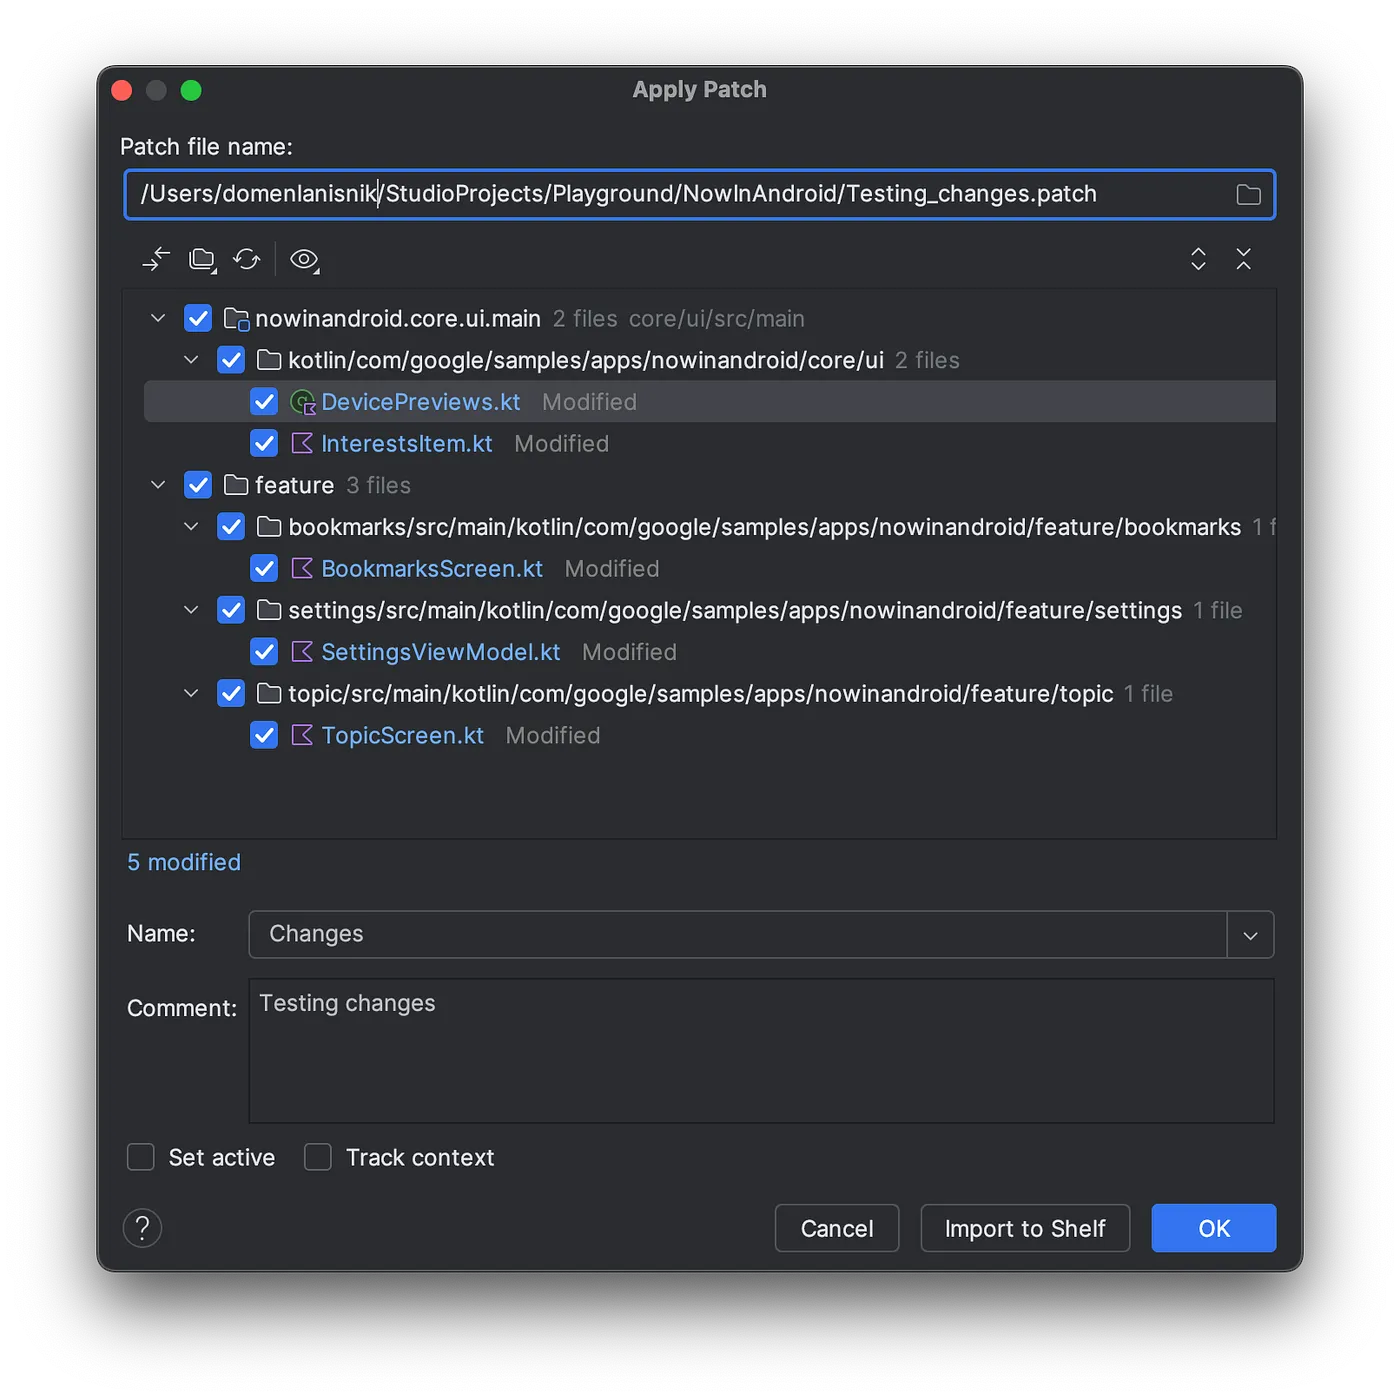Click the Kotlin file icon beside TopicScreen.kt
Viewport: 1400px width, 1400px height.
pyautogui.click(x=302, y=736)
